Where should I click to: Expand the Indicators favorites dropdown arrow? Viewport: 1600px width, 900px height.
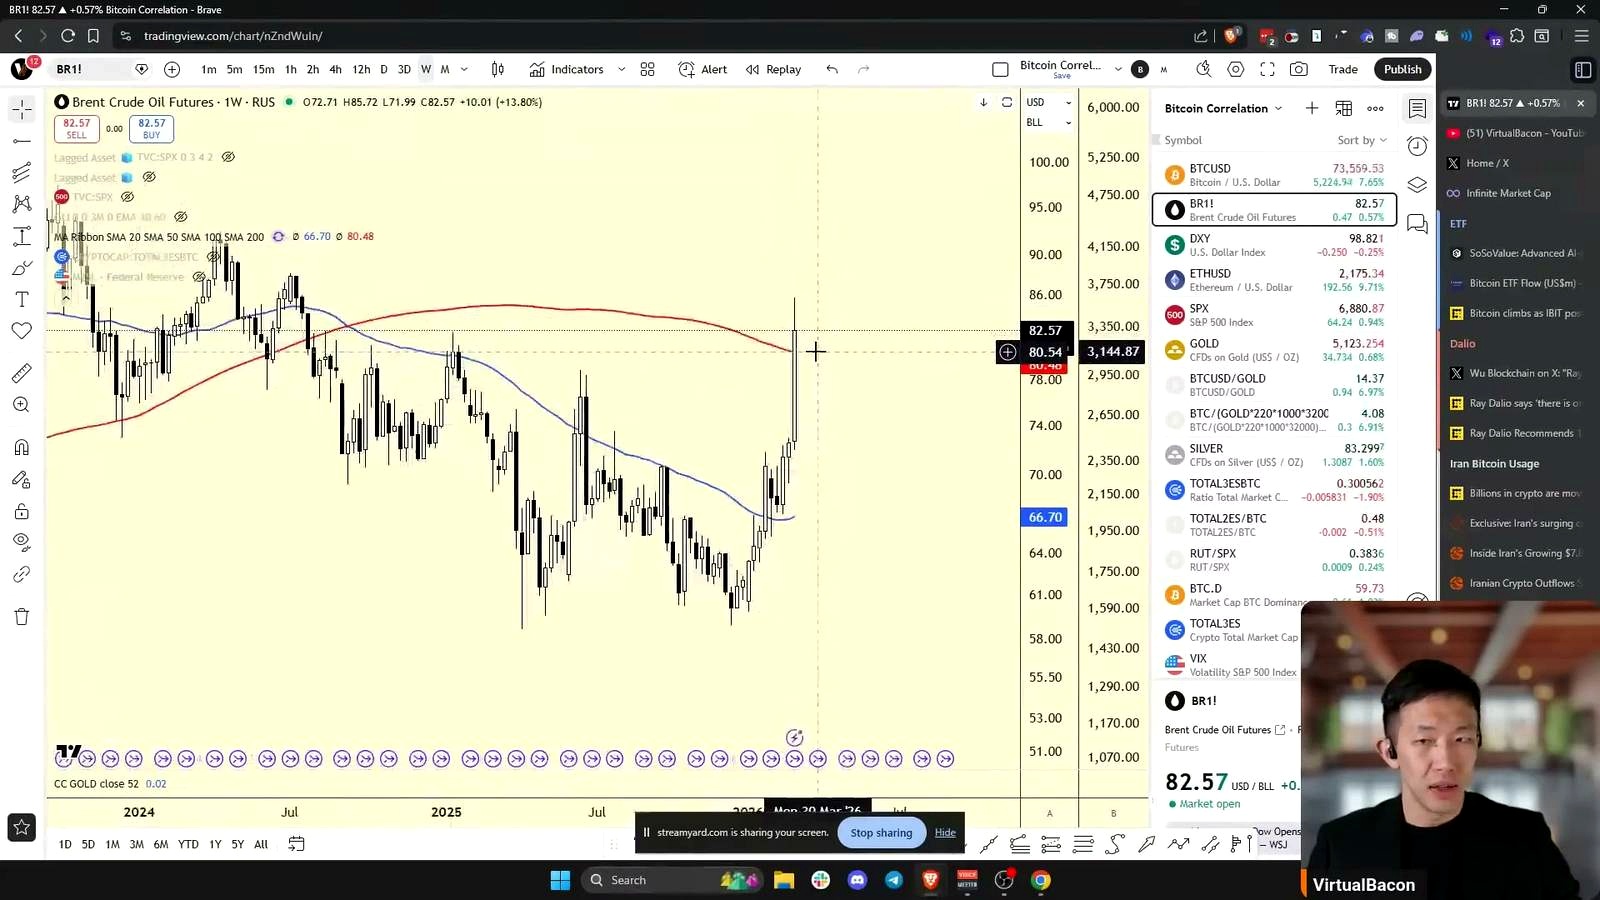coord(621,69)
